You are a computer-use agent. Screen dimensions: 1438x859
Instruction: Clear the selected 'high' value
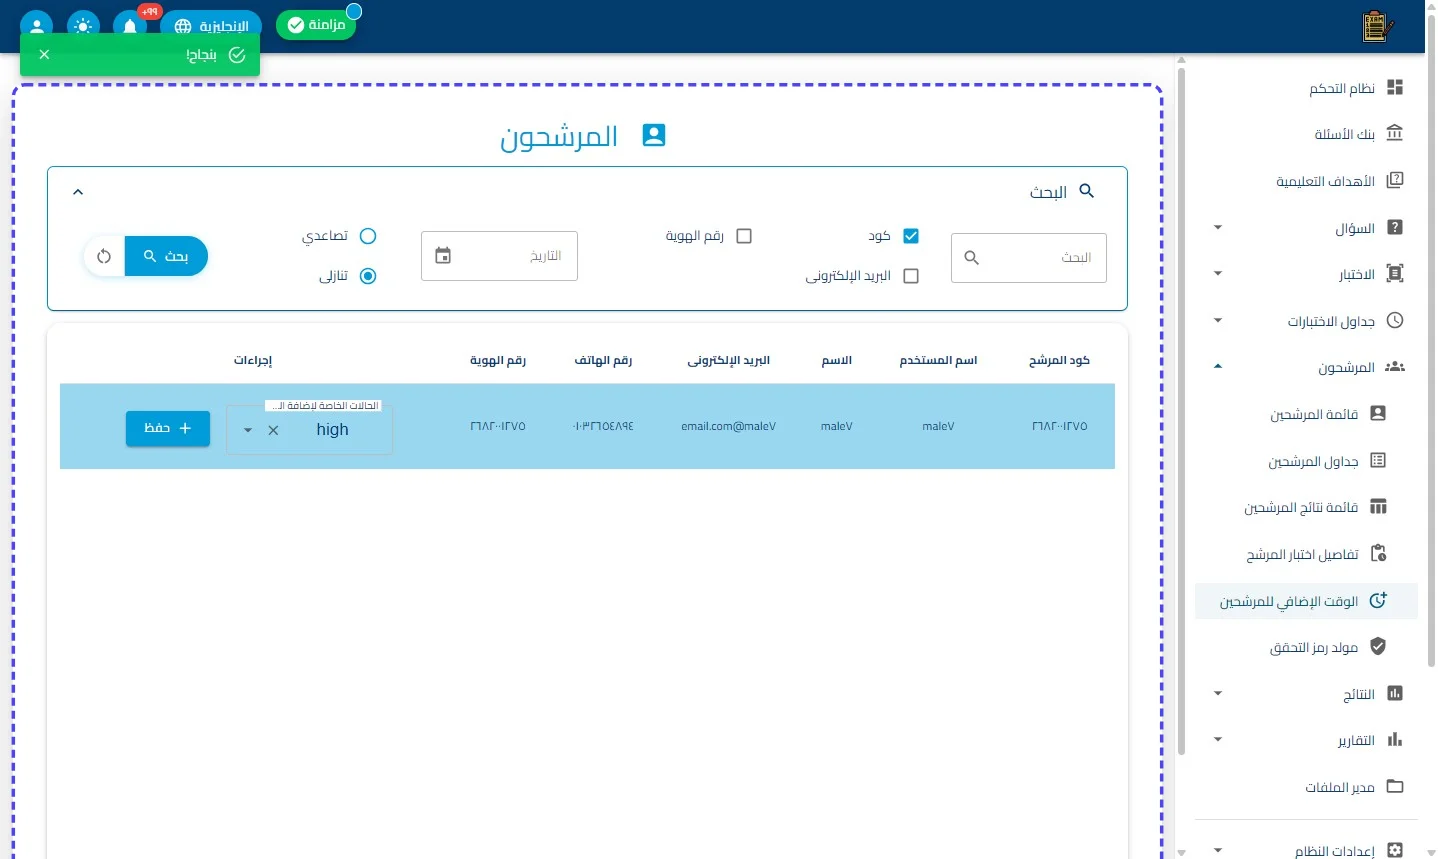coord(273,430)
